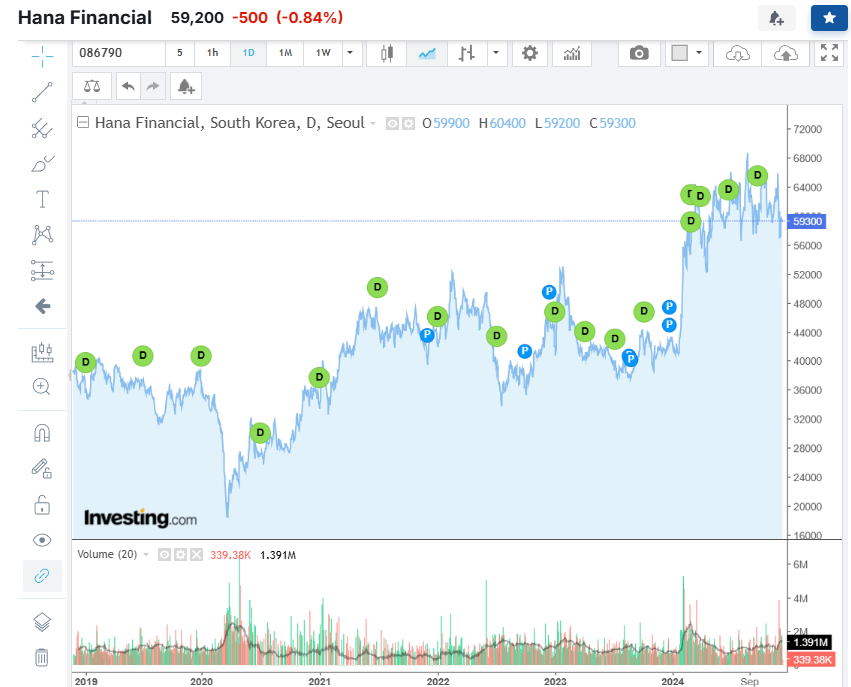
Task: Remove drawings with the trash icon
Action: tap(42, 657)
